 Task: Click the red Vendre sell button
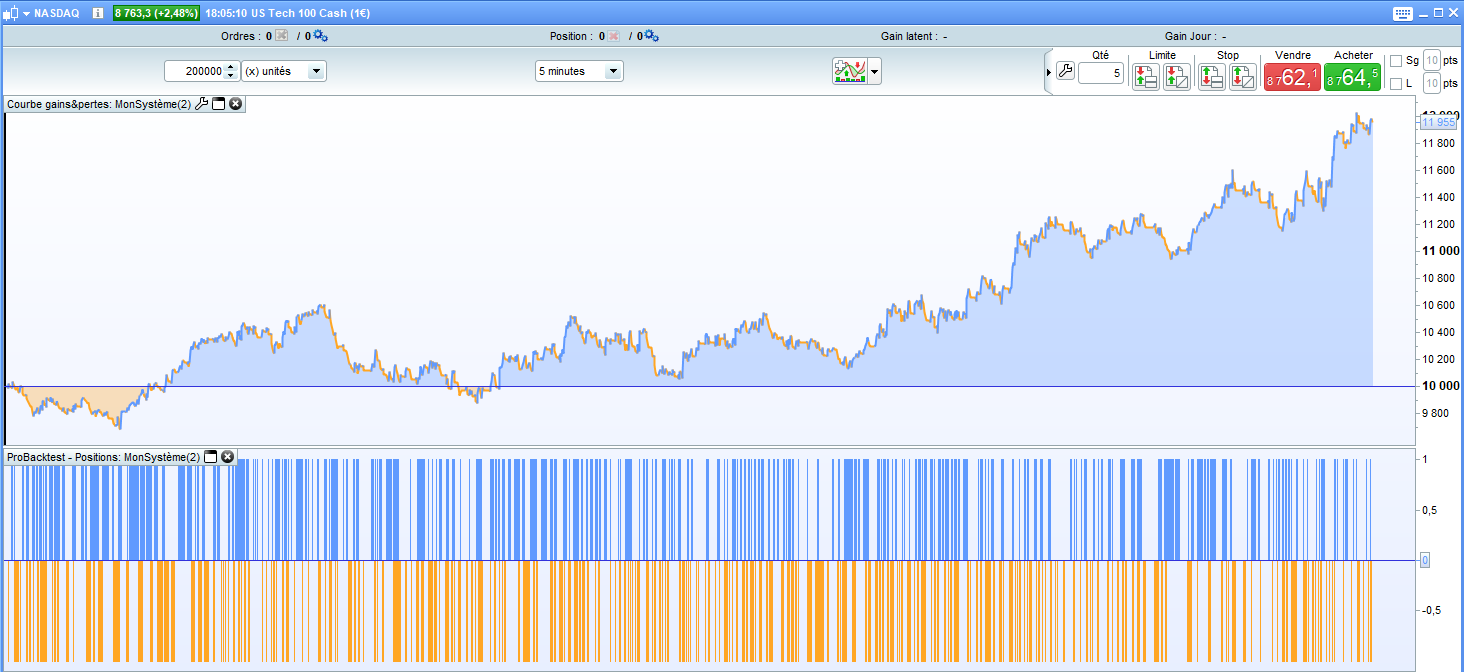pos(1292,77)
